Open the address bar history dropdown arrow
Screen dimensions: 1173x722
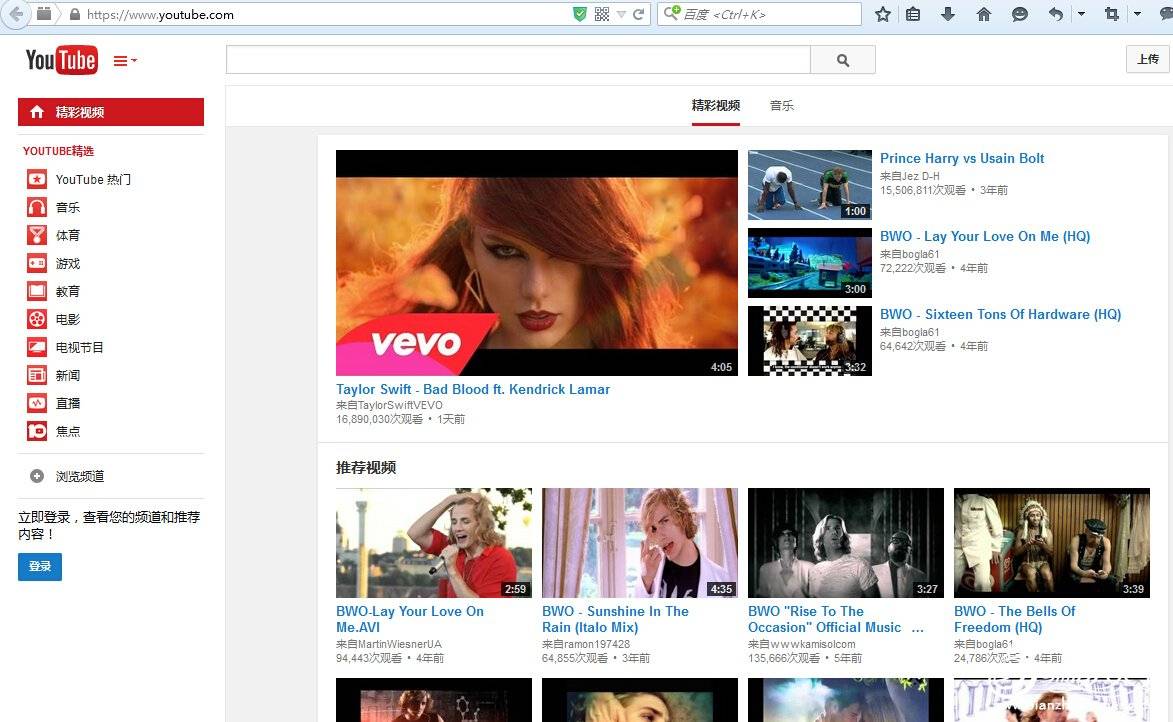621,14
